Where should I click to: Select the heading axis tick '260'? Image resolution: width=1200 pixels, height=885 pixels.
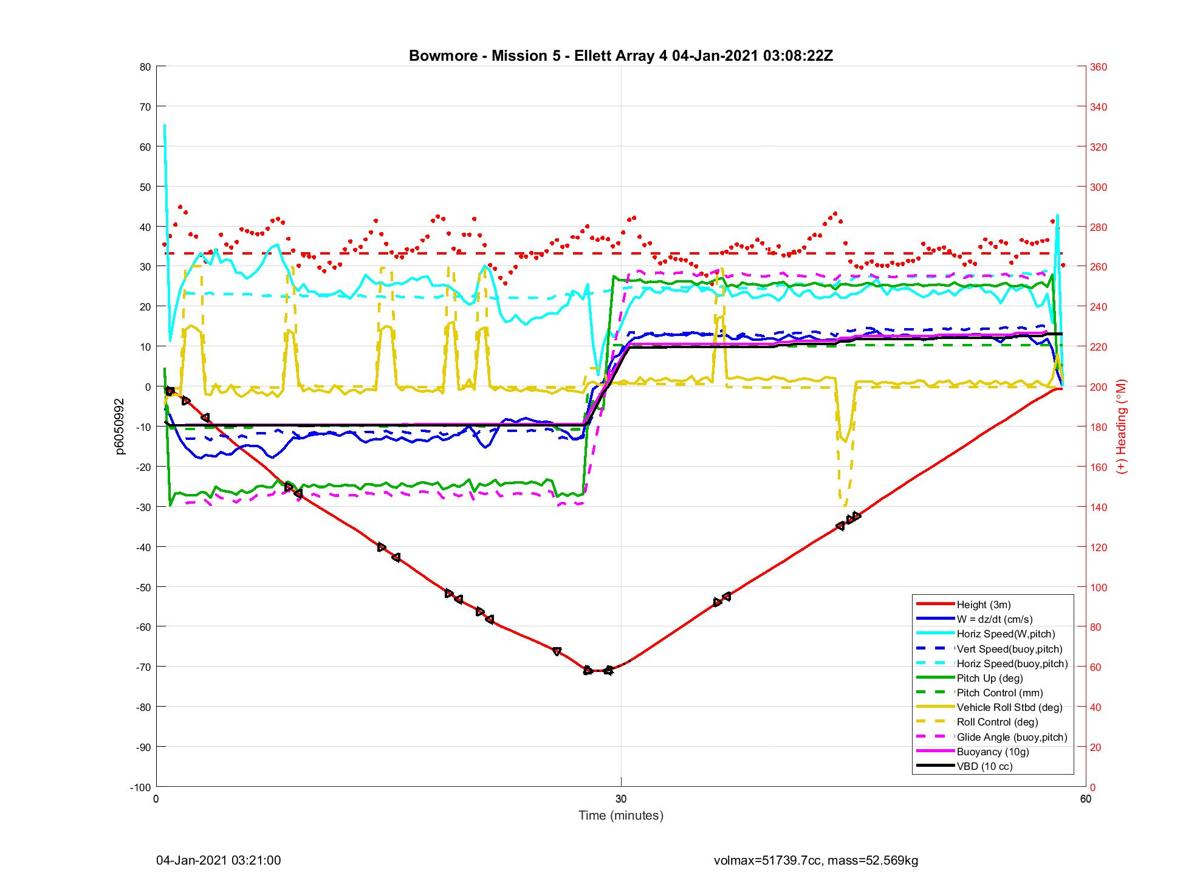[1099, 267]
